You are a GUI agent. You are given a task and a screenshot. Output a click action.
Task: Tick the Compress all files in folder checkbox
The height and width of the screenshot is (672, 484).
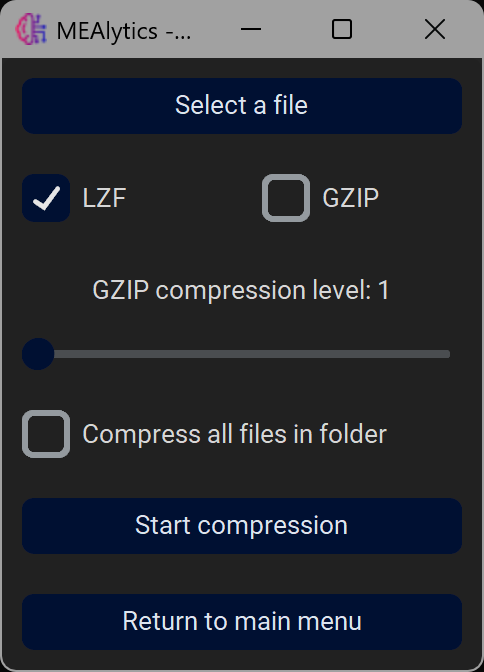coord(46,434)
